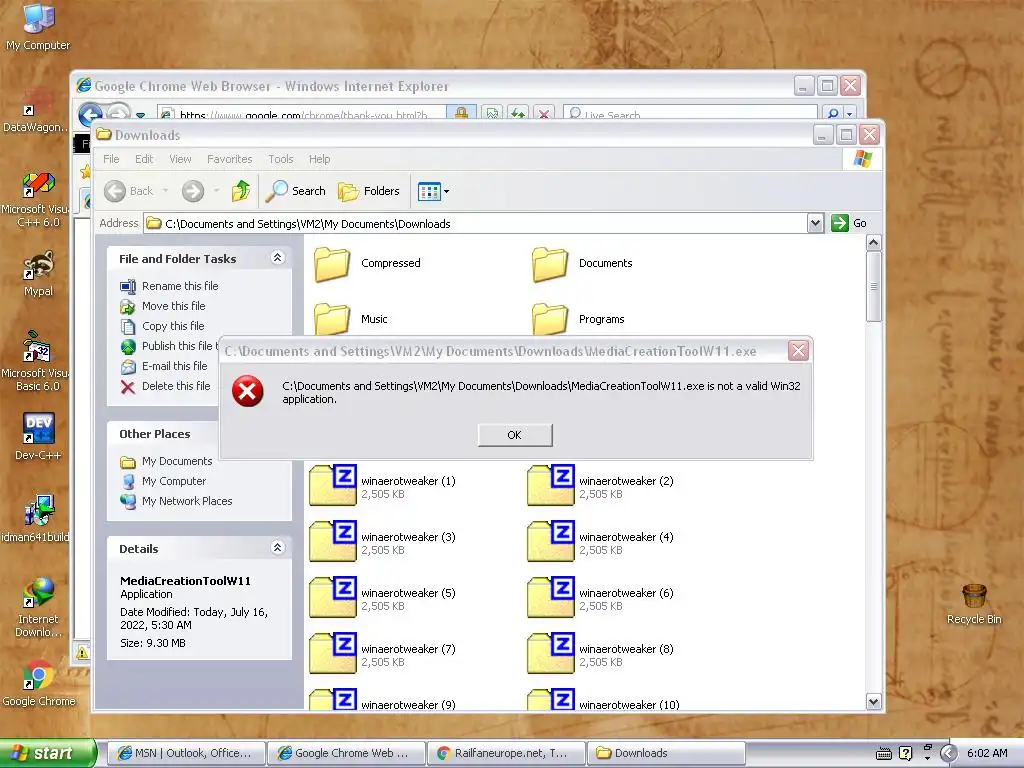Click scroll down arrow in Downloads window
1024x768 pixels.
874,701
